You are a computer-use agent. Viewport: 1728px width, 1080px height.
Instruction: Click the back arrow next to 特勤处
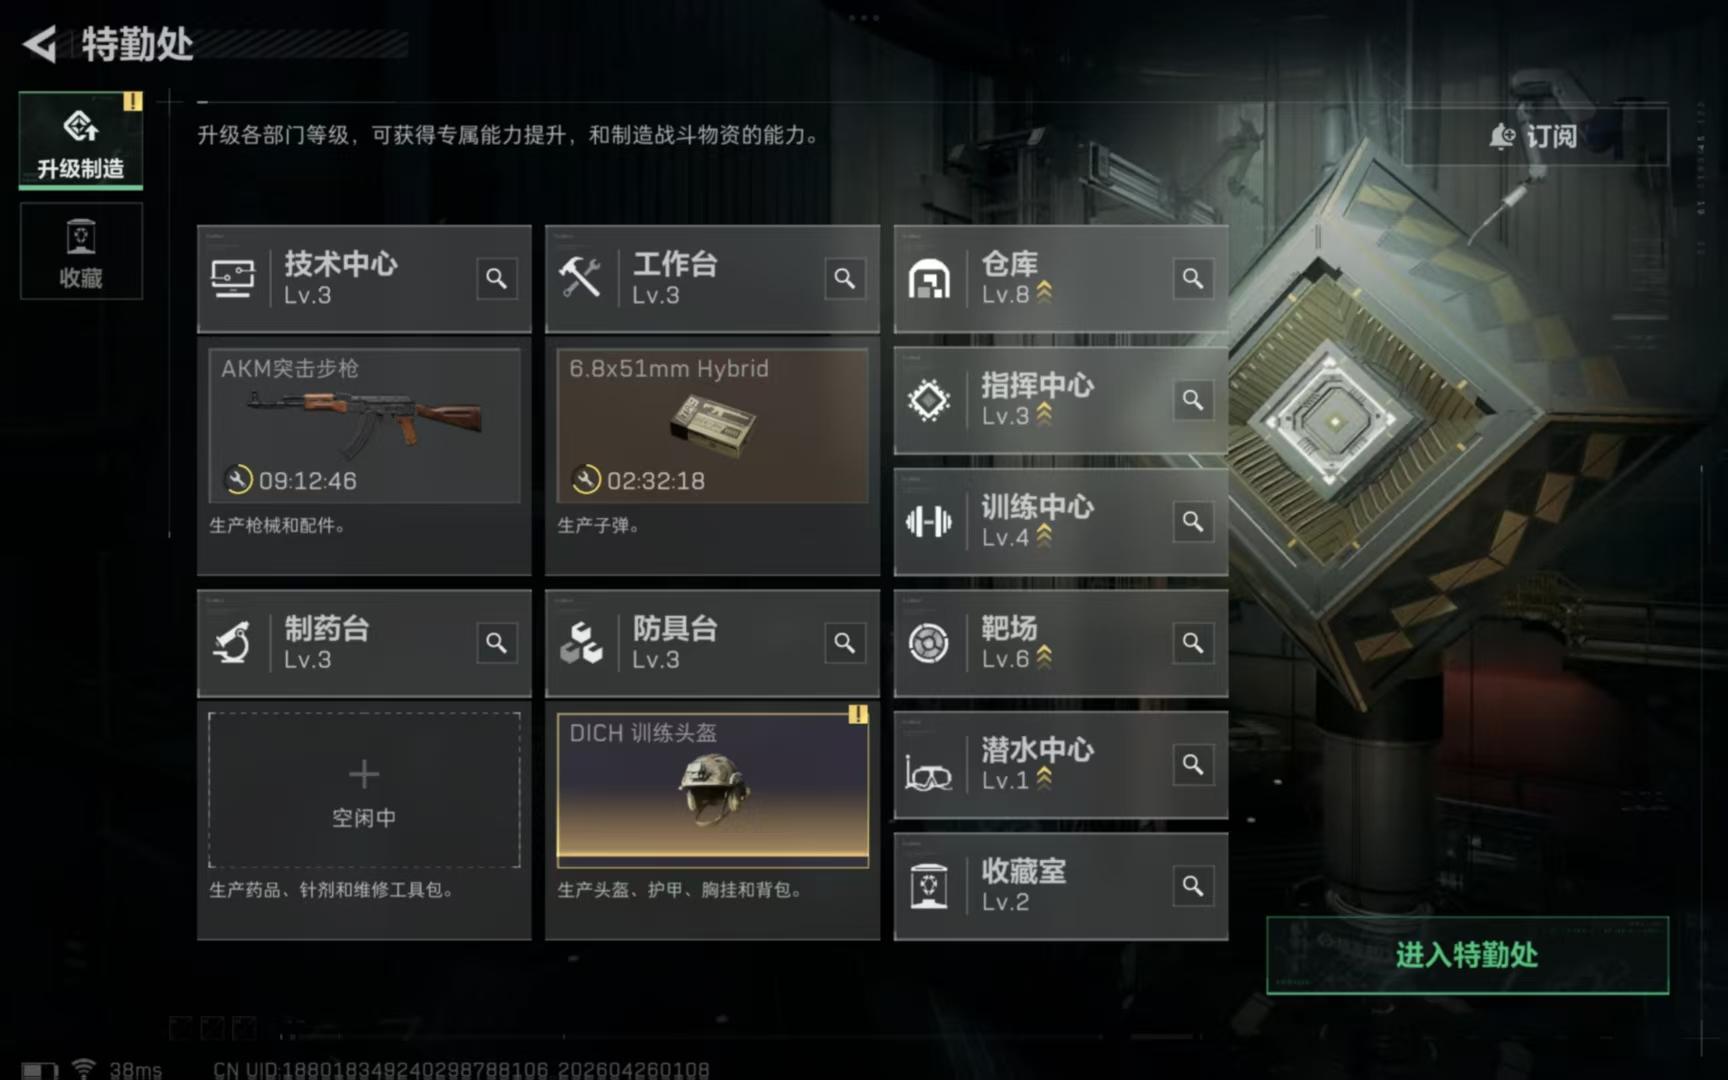(40, 44)
